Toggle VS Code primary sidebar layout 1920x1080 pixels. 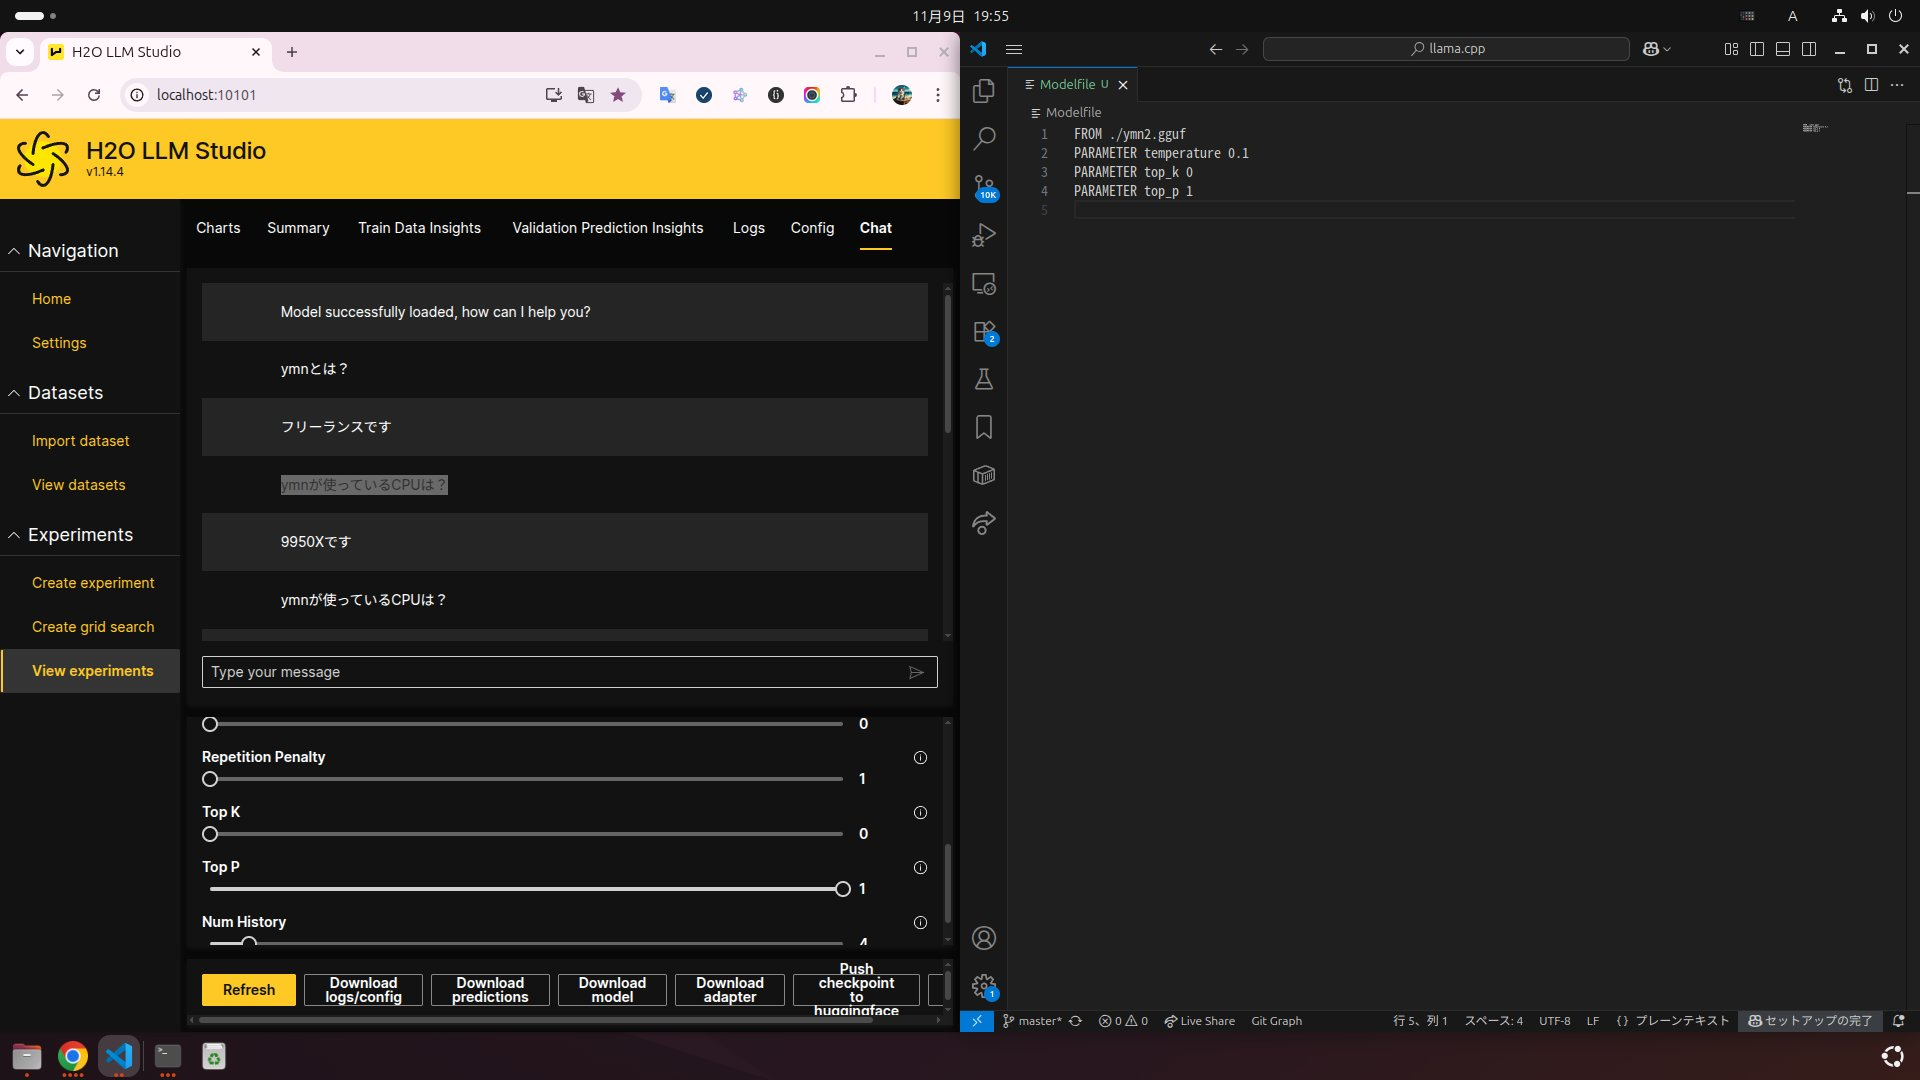(x=1757, y=49)
